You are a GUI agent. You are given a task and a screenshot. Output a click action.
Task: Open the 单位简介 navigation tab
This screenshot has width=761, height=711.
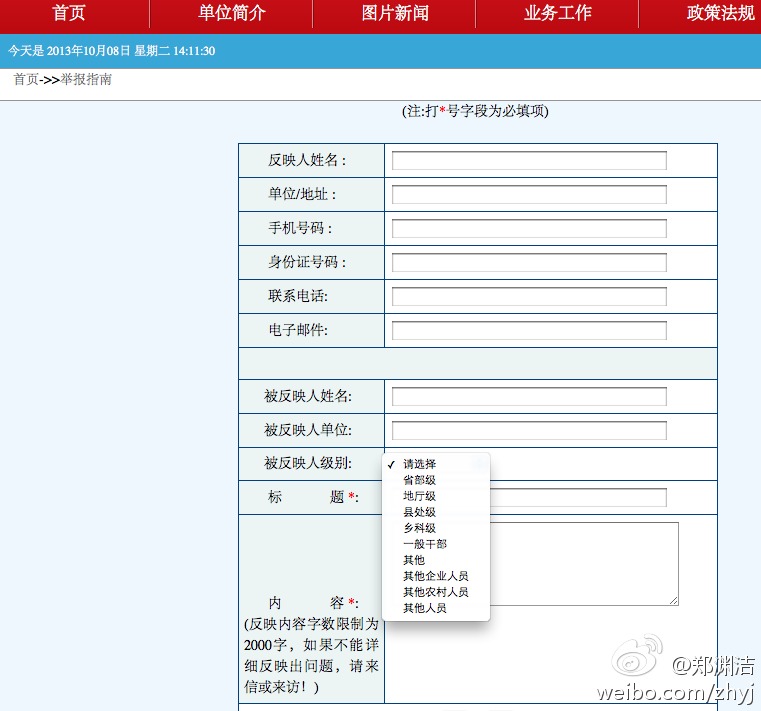pos(232,13)
